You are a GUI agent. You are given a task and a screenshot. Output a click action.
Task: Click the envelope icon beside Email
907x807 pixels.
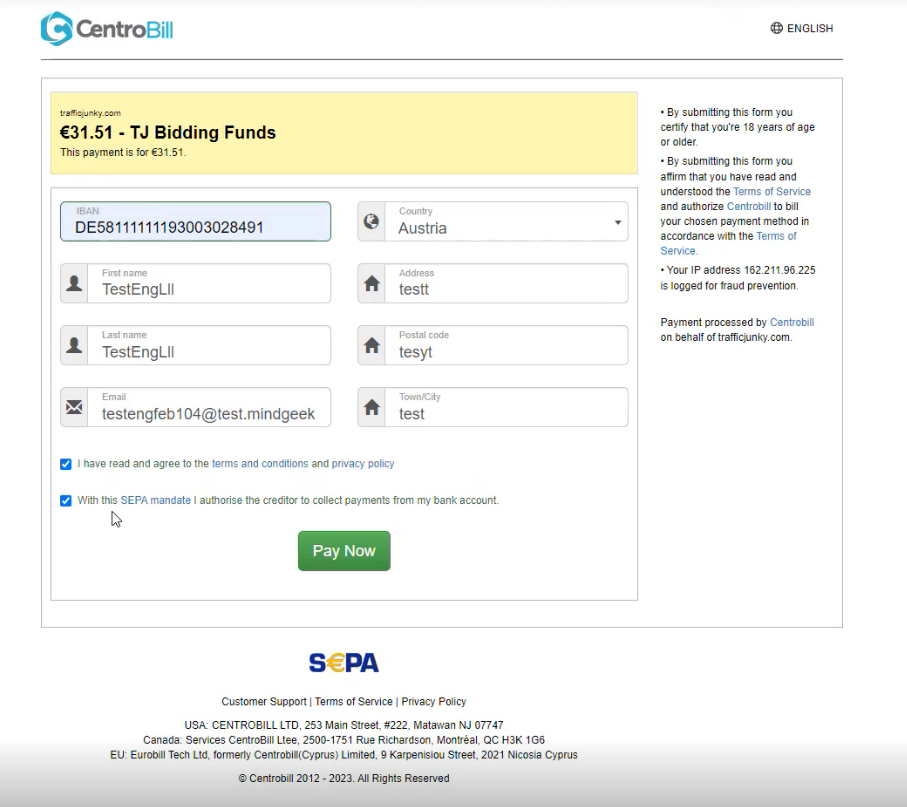pyautogui.click(x=74, y=407)
